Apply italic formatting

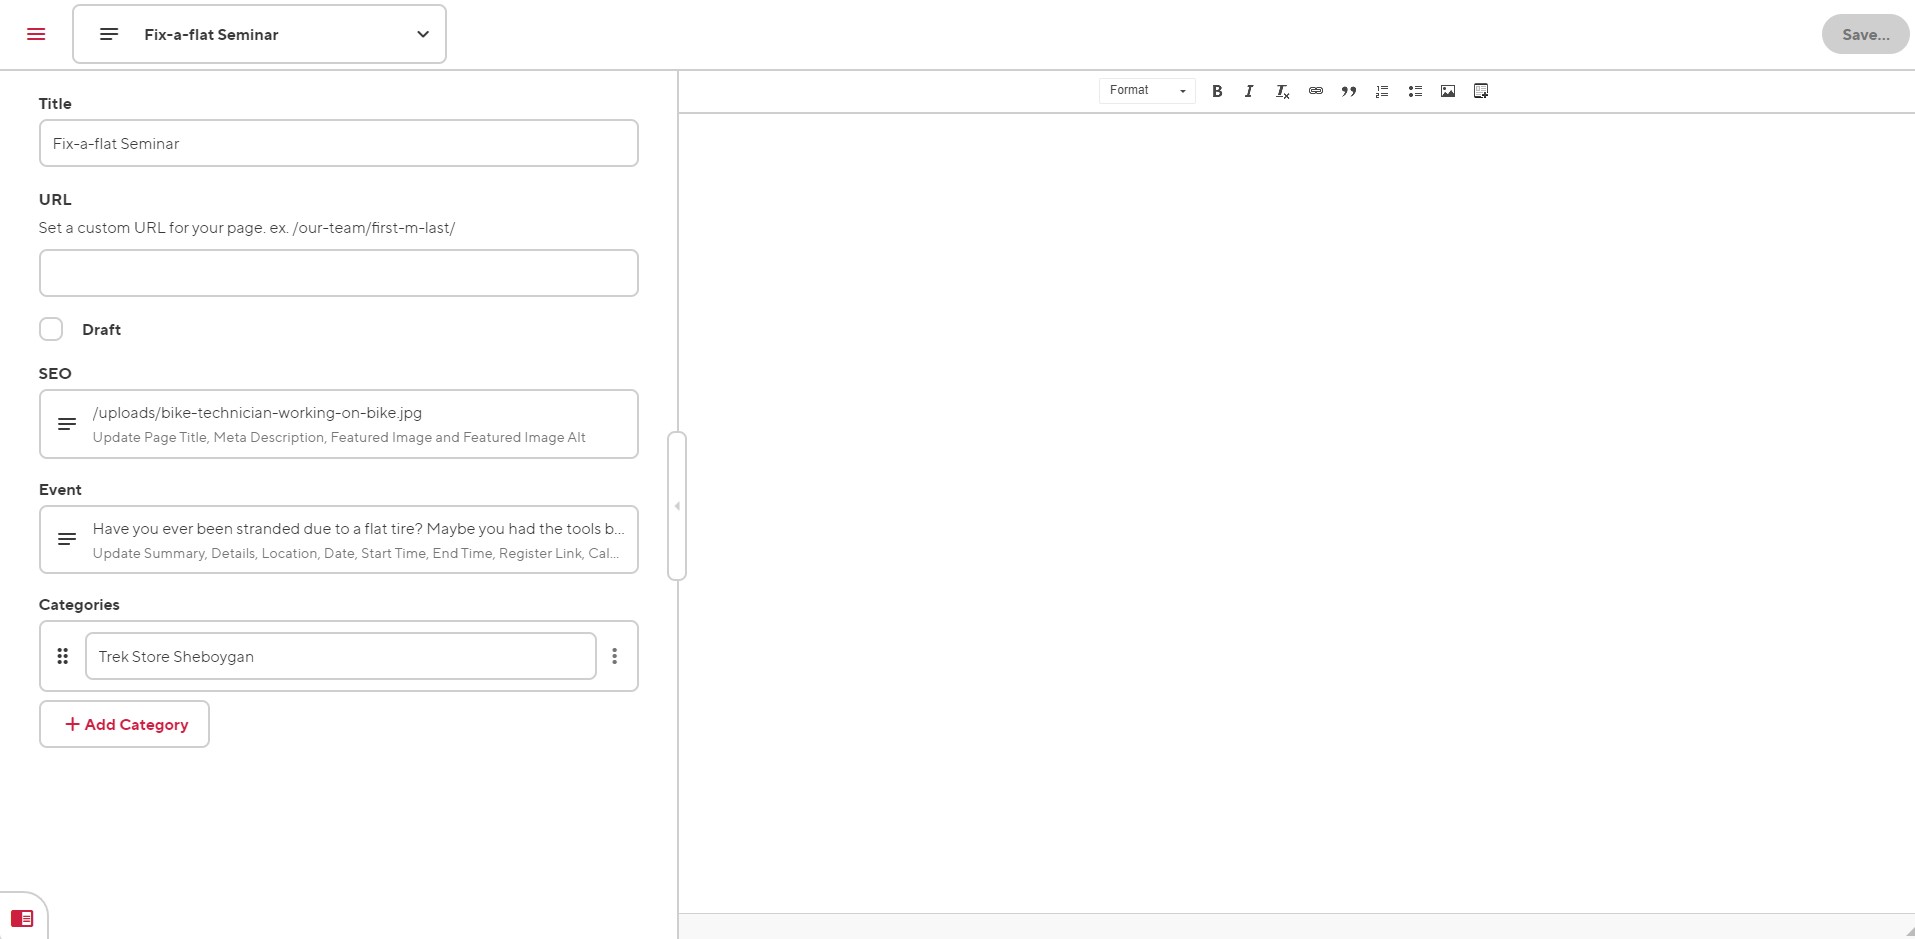(x=1249, y=91)
